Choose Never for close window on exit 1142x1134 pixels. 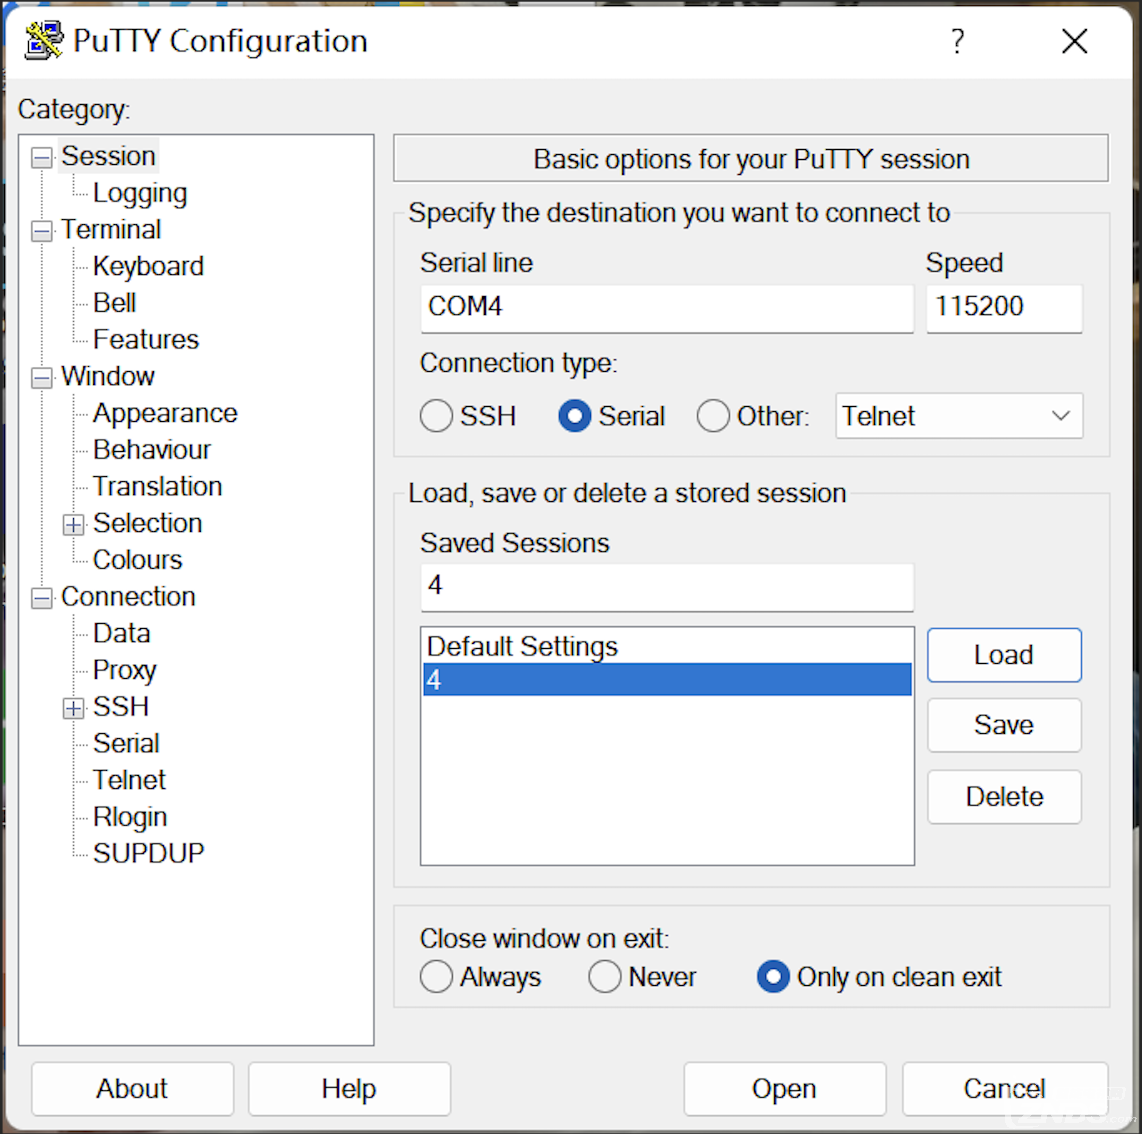(x=605, y=977)
